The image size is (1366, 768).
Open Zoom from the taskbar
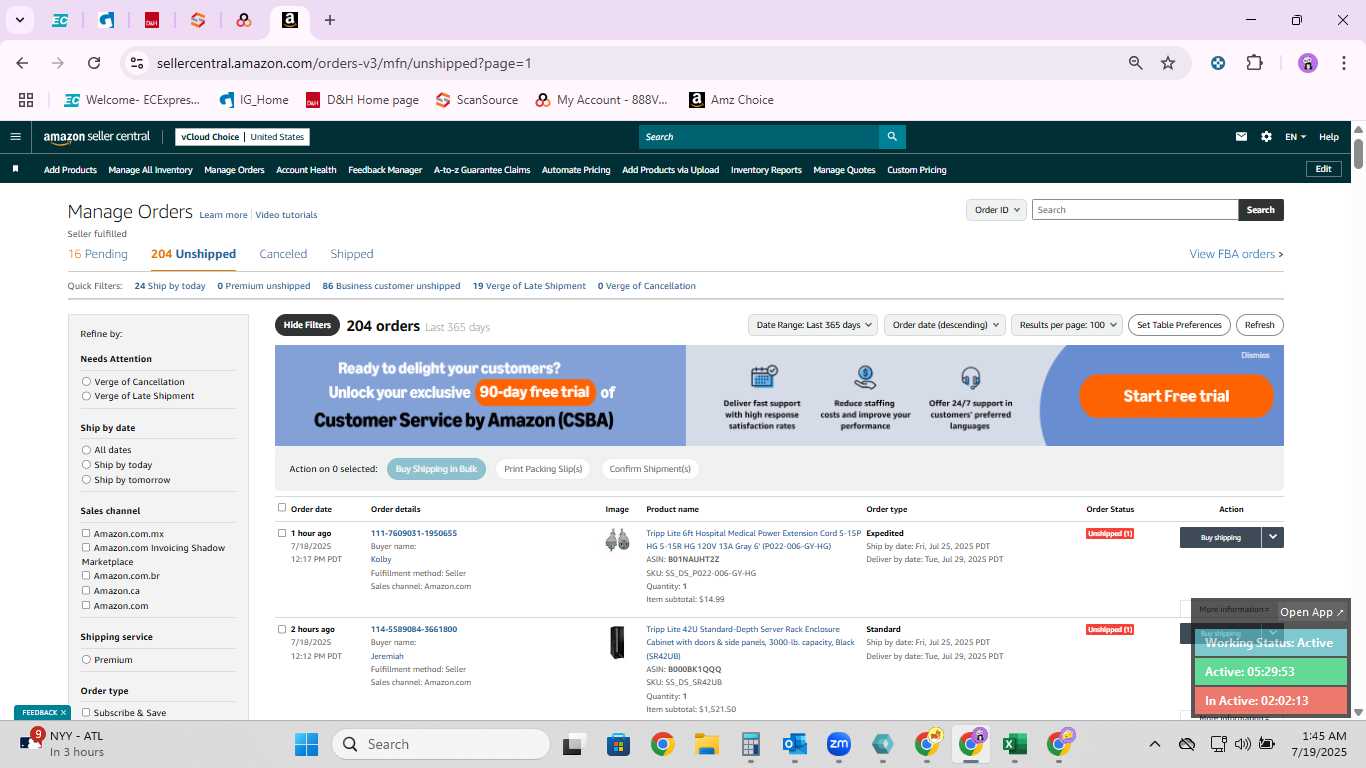coord(838,744)
